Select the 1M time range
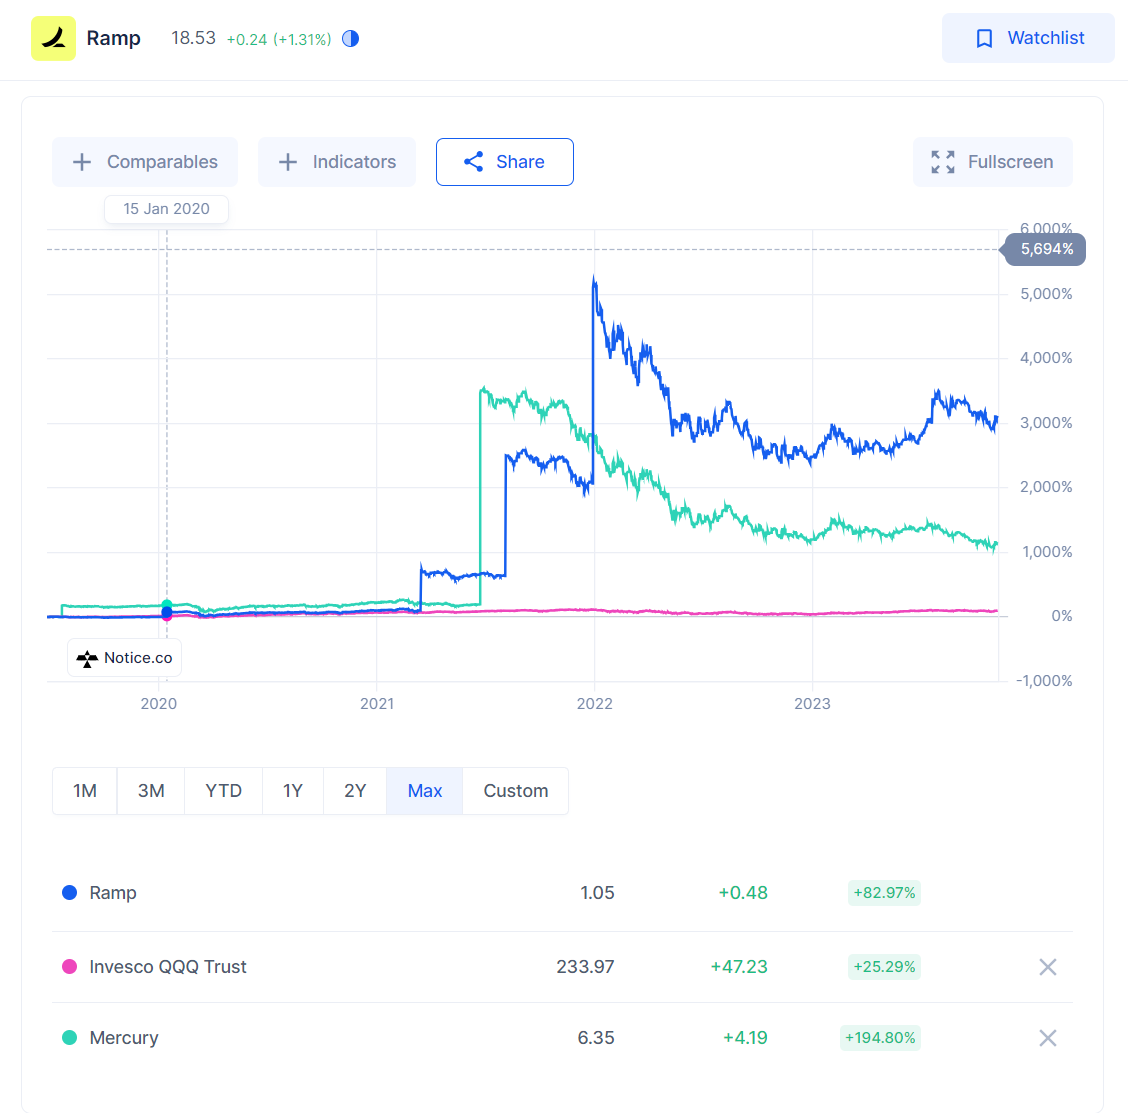 click(x=85, y=791)
